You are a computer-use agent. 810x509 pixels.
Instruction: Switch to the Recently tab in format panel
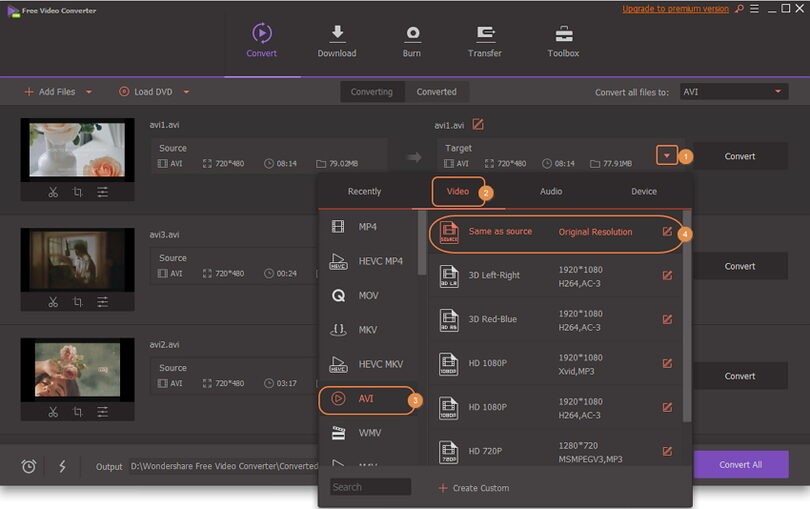tap(364, 191)
